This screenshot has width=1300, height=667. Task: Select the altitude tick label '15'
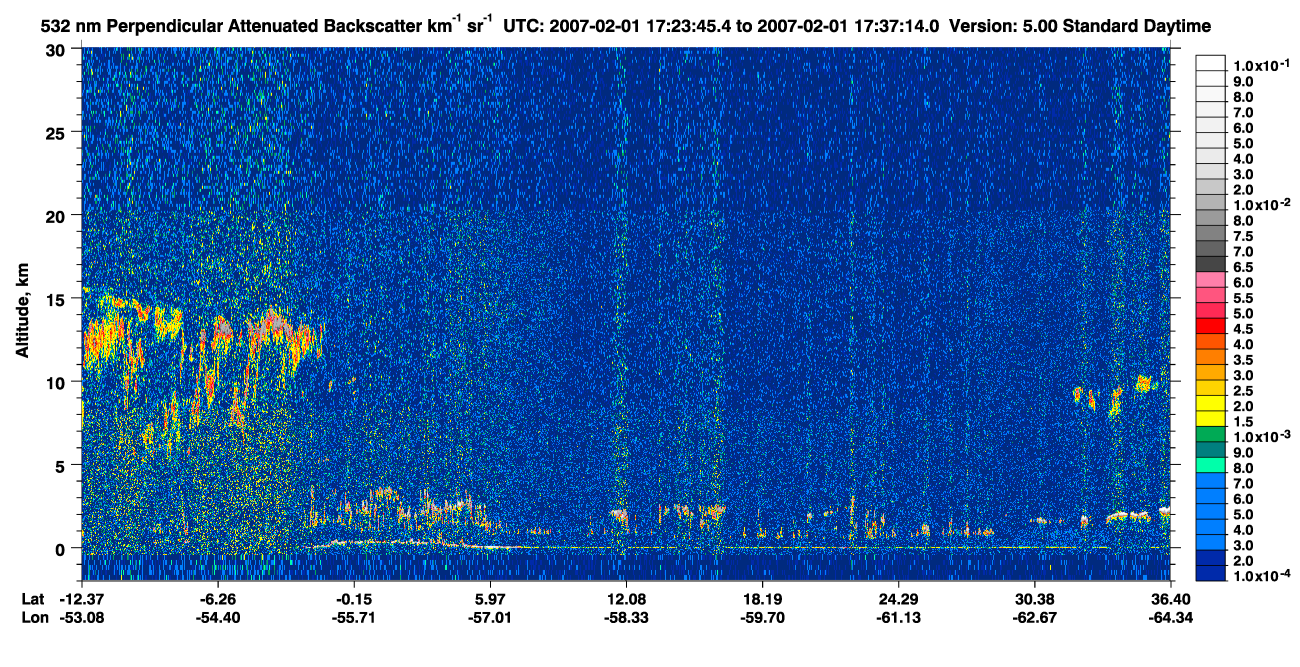click(x=57, y=298)
